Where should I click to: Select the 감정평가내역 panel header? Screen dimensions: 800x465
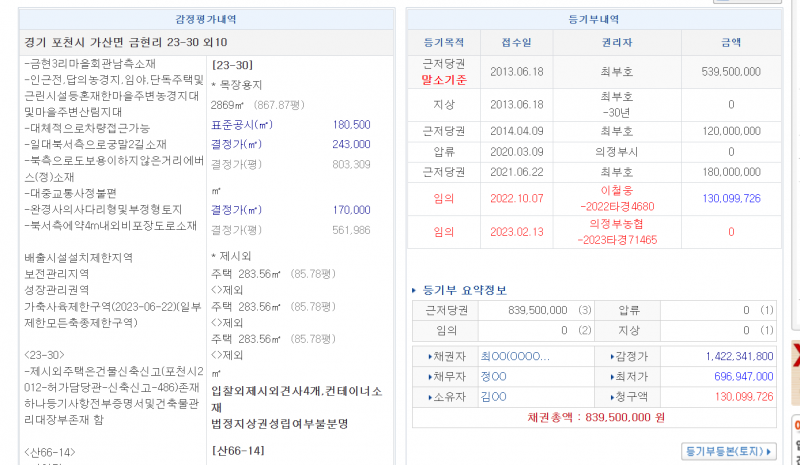tap(200, 19)
